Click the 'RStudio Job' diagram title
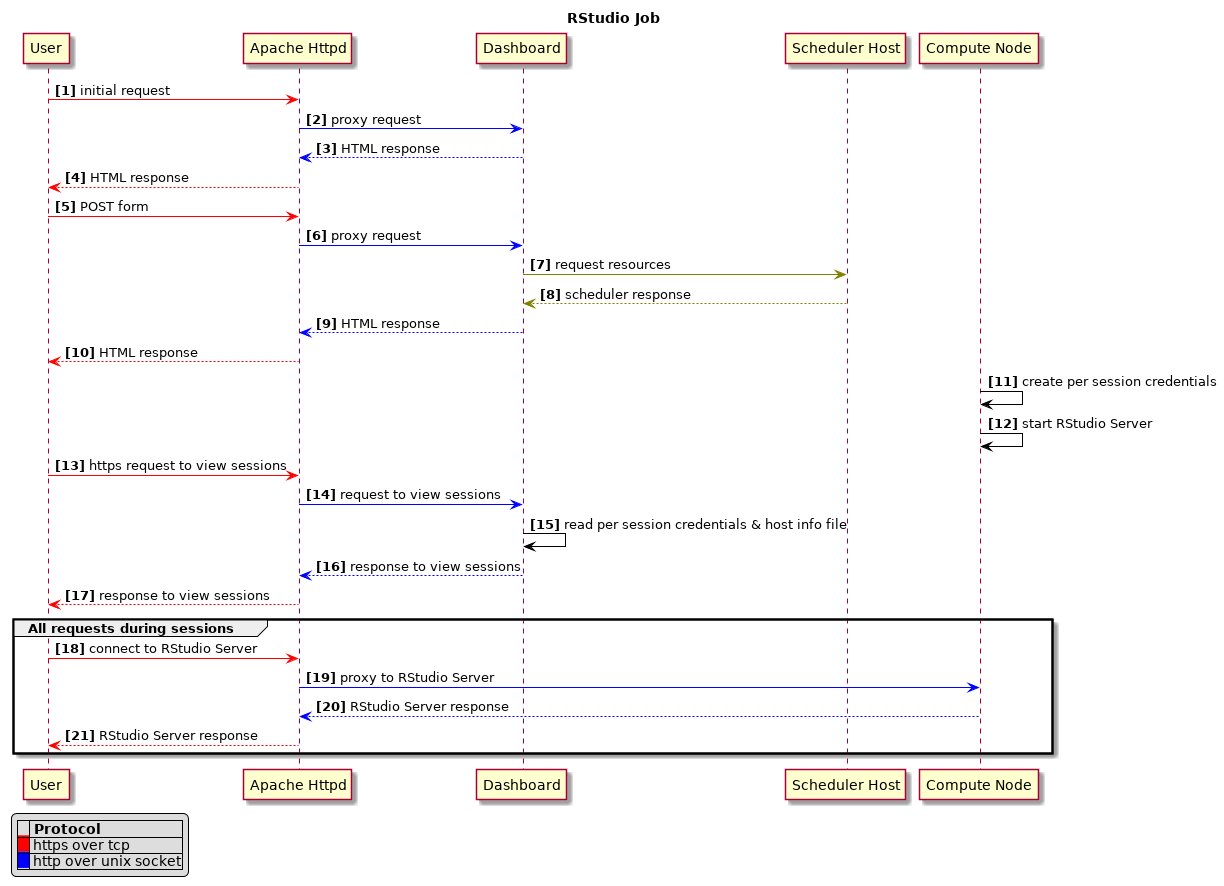Screen dimensions: 1224x886 [613, 17]
